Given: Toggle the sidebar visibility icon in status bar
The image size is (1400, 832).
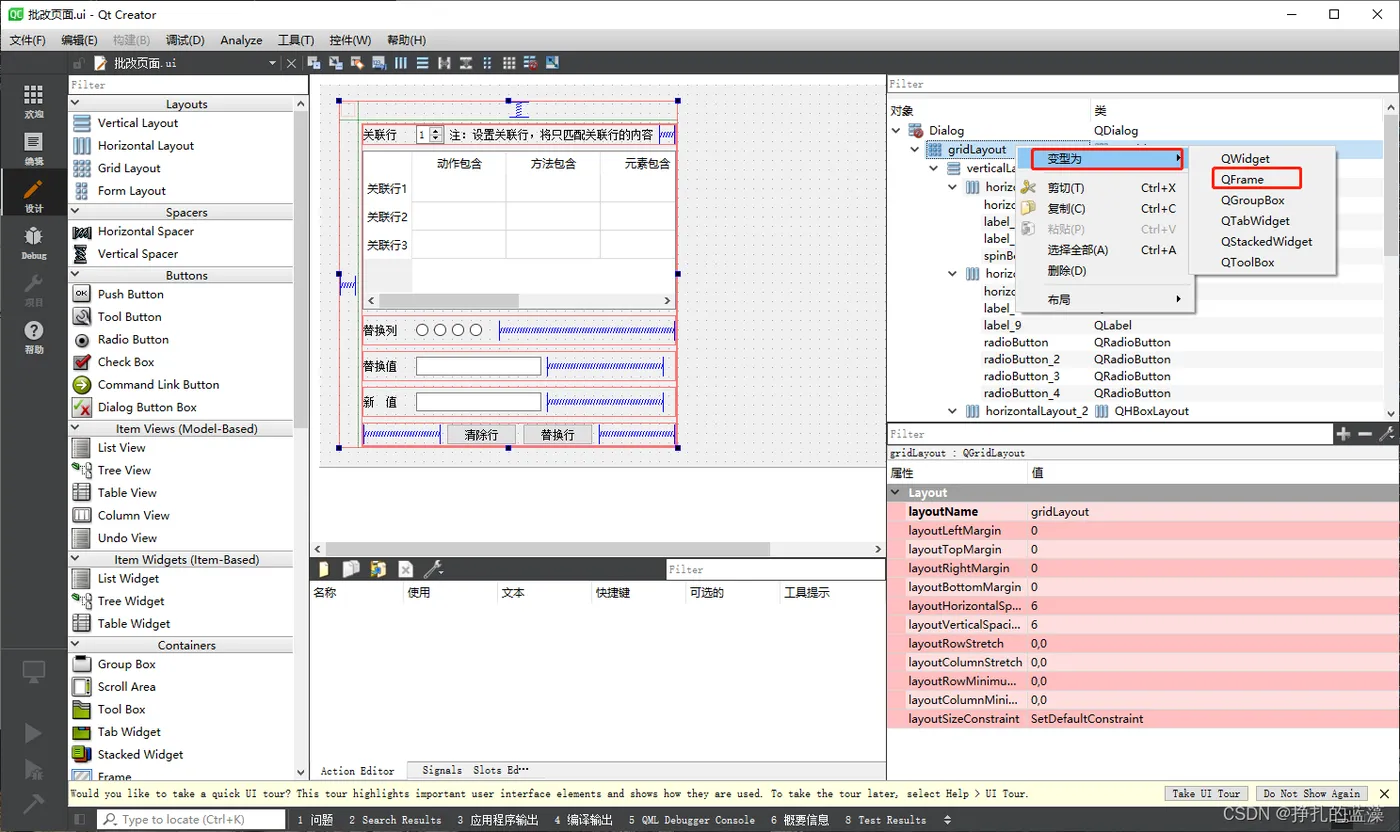Looking at the screenshot, I should [80, 820].
